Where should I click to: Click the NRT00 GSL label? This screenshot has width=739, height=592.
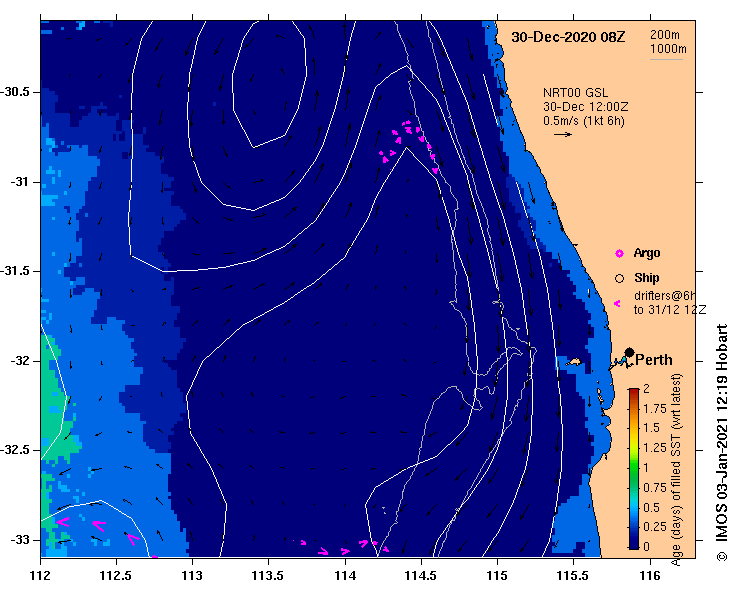tap(575, 93)
